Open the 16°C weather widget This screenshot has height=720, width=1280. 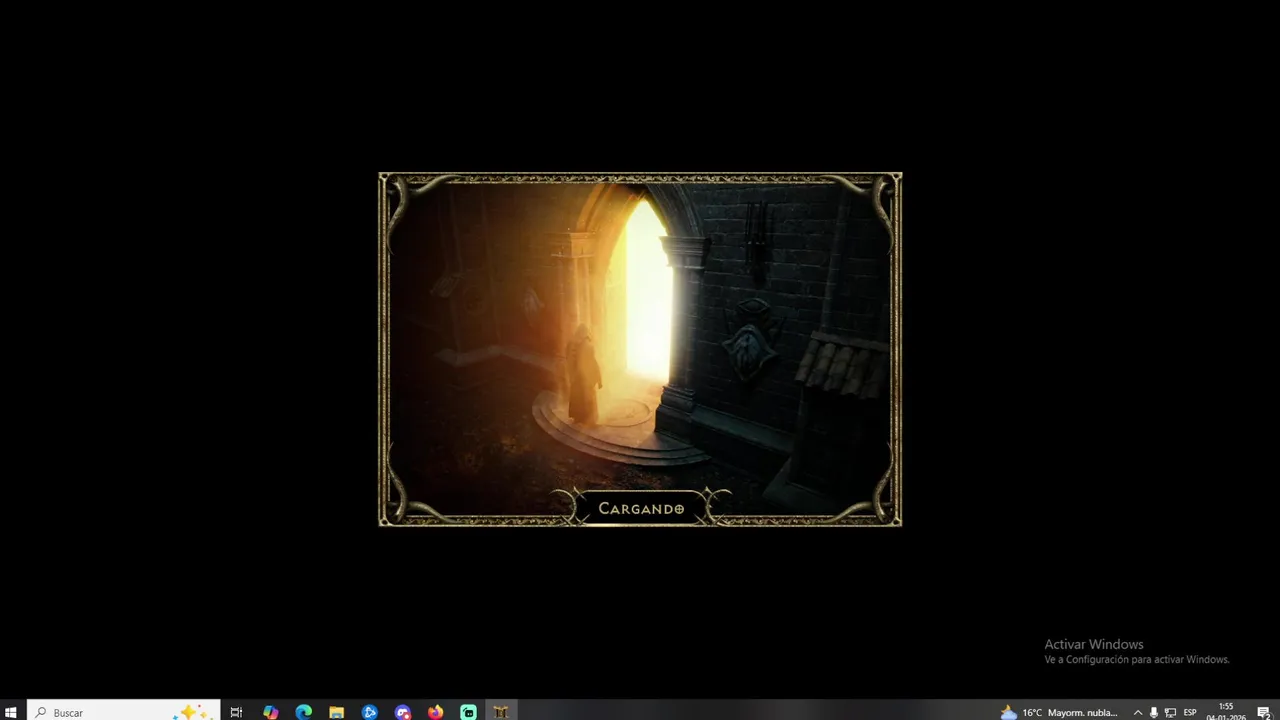pos(1060,712)
